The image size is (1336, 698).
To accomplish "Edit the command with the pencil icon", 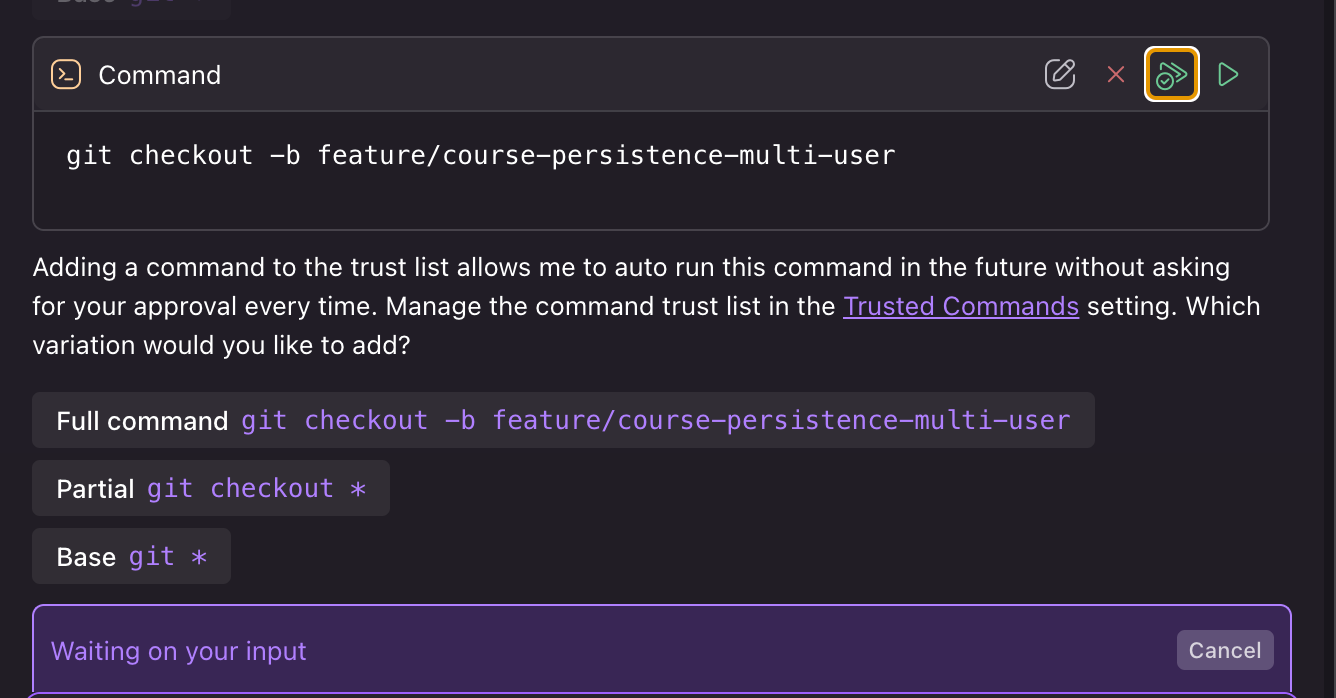I will (1060, 74).
